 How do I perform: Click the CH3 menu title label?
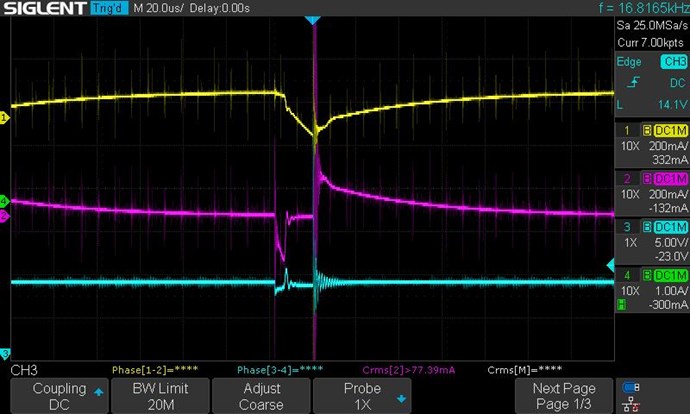[x=24, y=370]
